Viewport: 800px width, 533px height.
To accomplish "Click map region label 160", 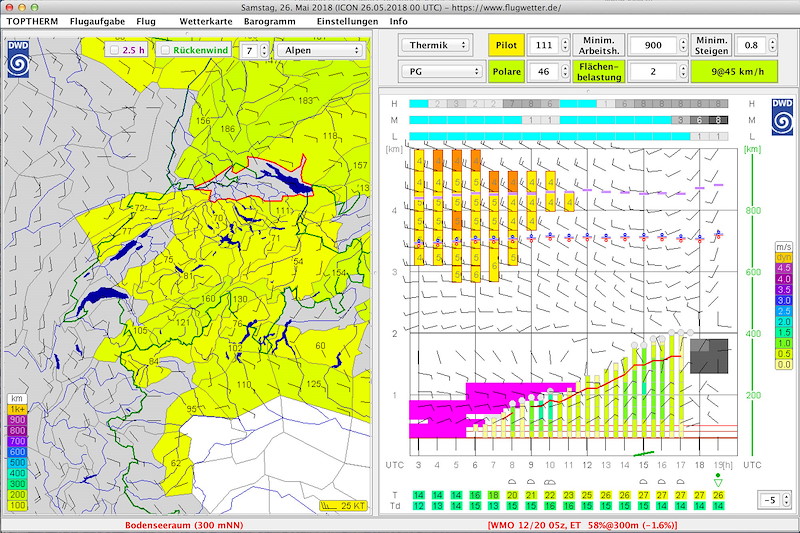I will pos(208,298).
